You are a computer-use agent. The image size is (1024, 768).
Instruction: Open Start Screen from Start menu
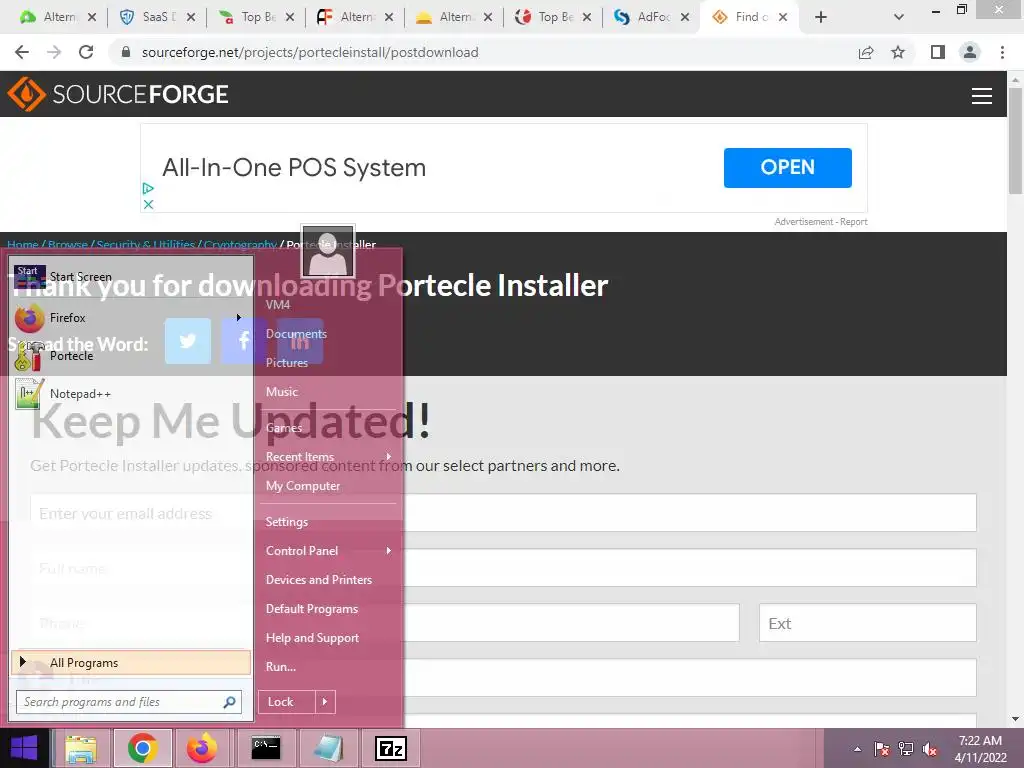tap(131, 277)
